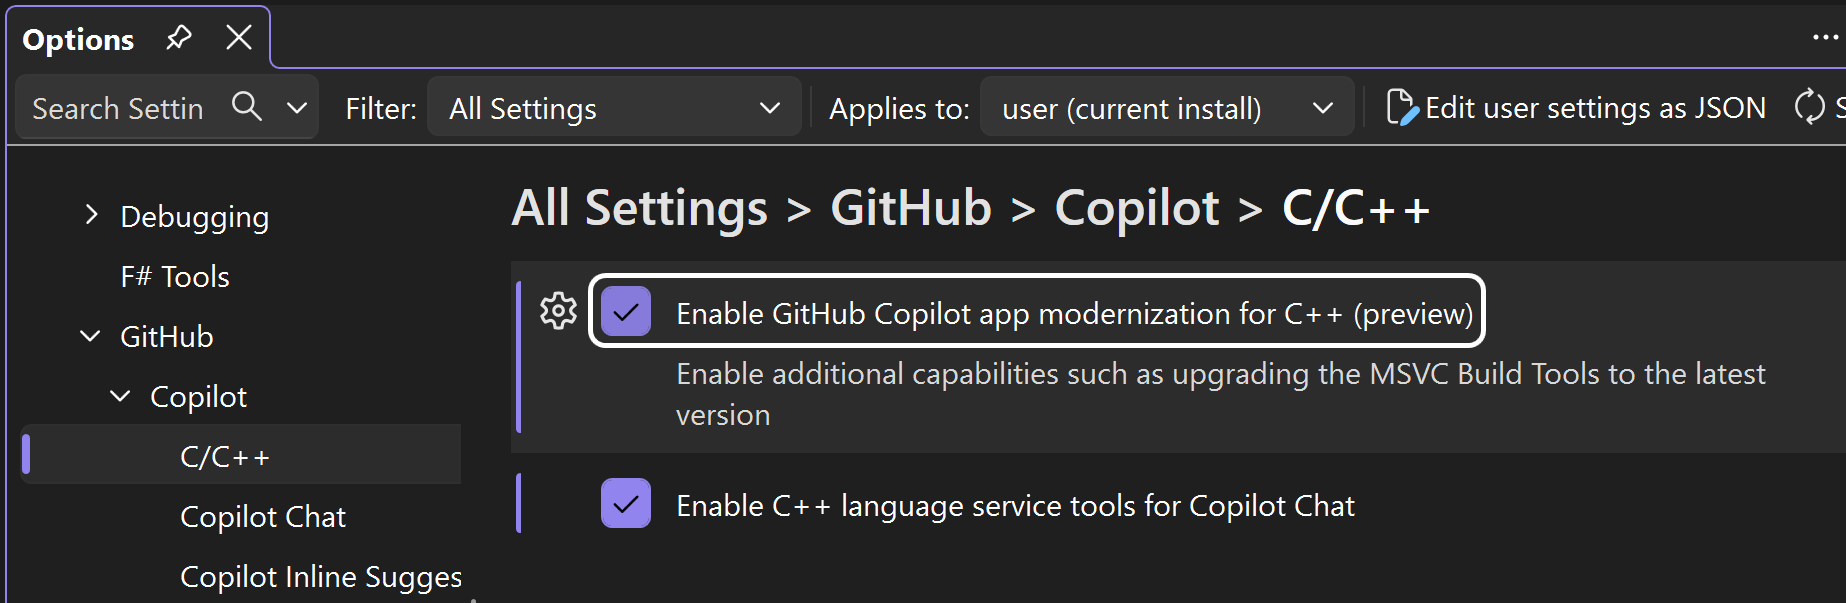Select Copilot Chat in the settings tree
This screenshot has width=1846, height=603.
[262, 516]
